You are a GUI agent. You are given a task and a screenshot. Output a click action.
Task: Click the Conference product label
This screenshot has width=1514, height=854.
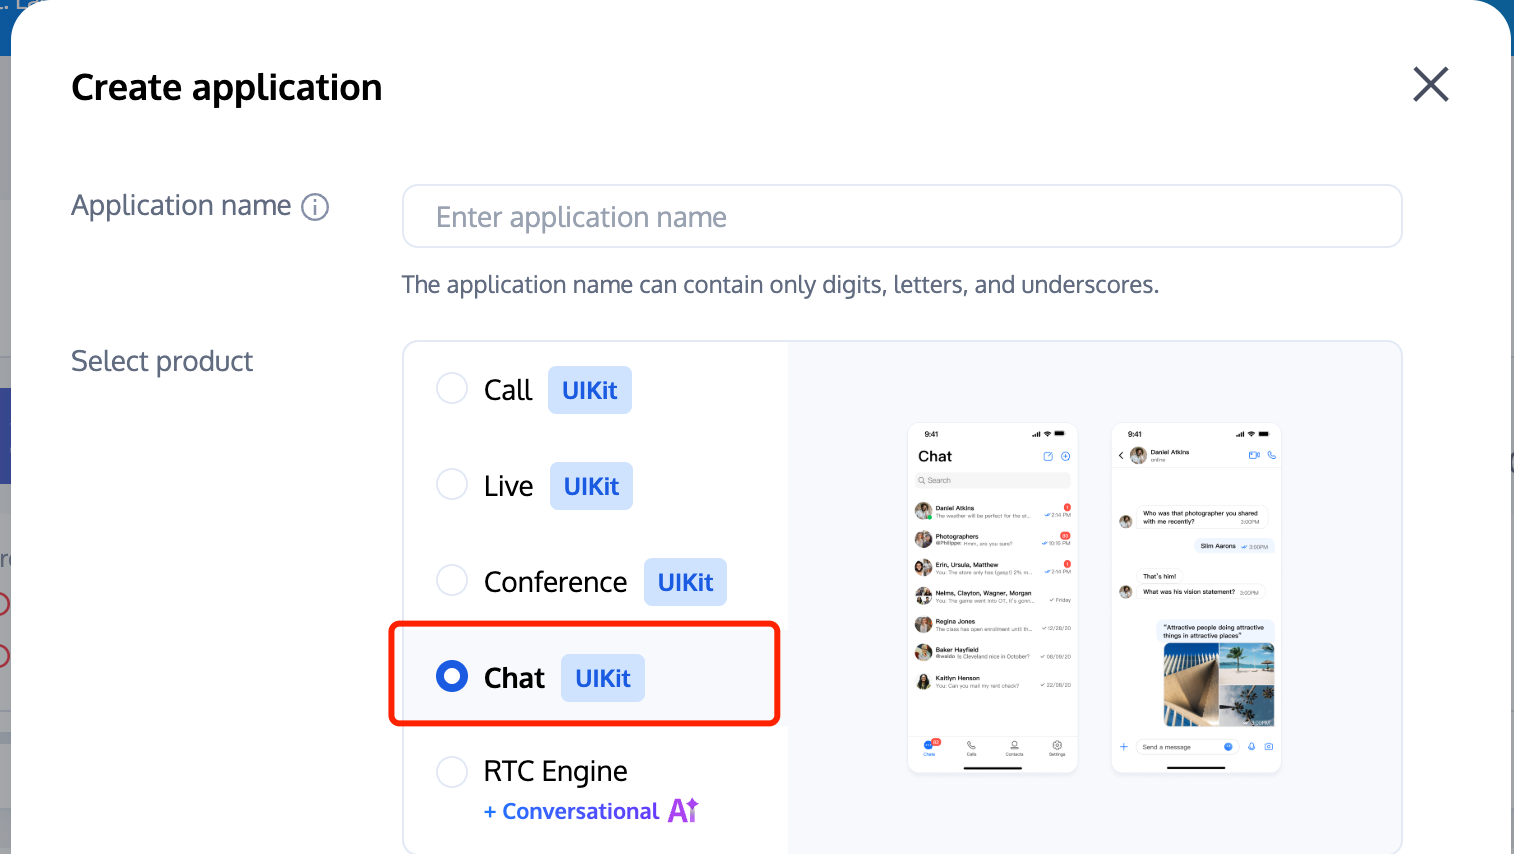555,582
